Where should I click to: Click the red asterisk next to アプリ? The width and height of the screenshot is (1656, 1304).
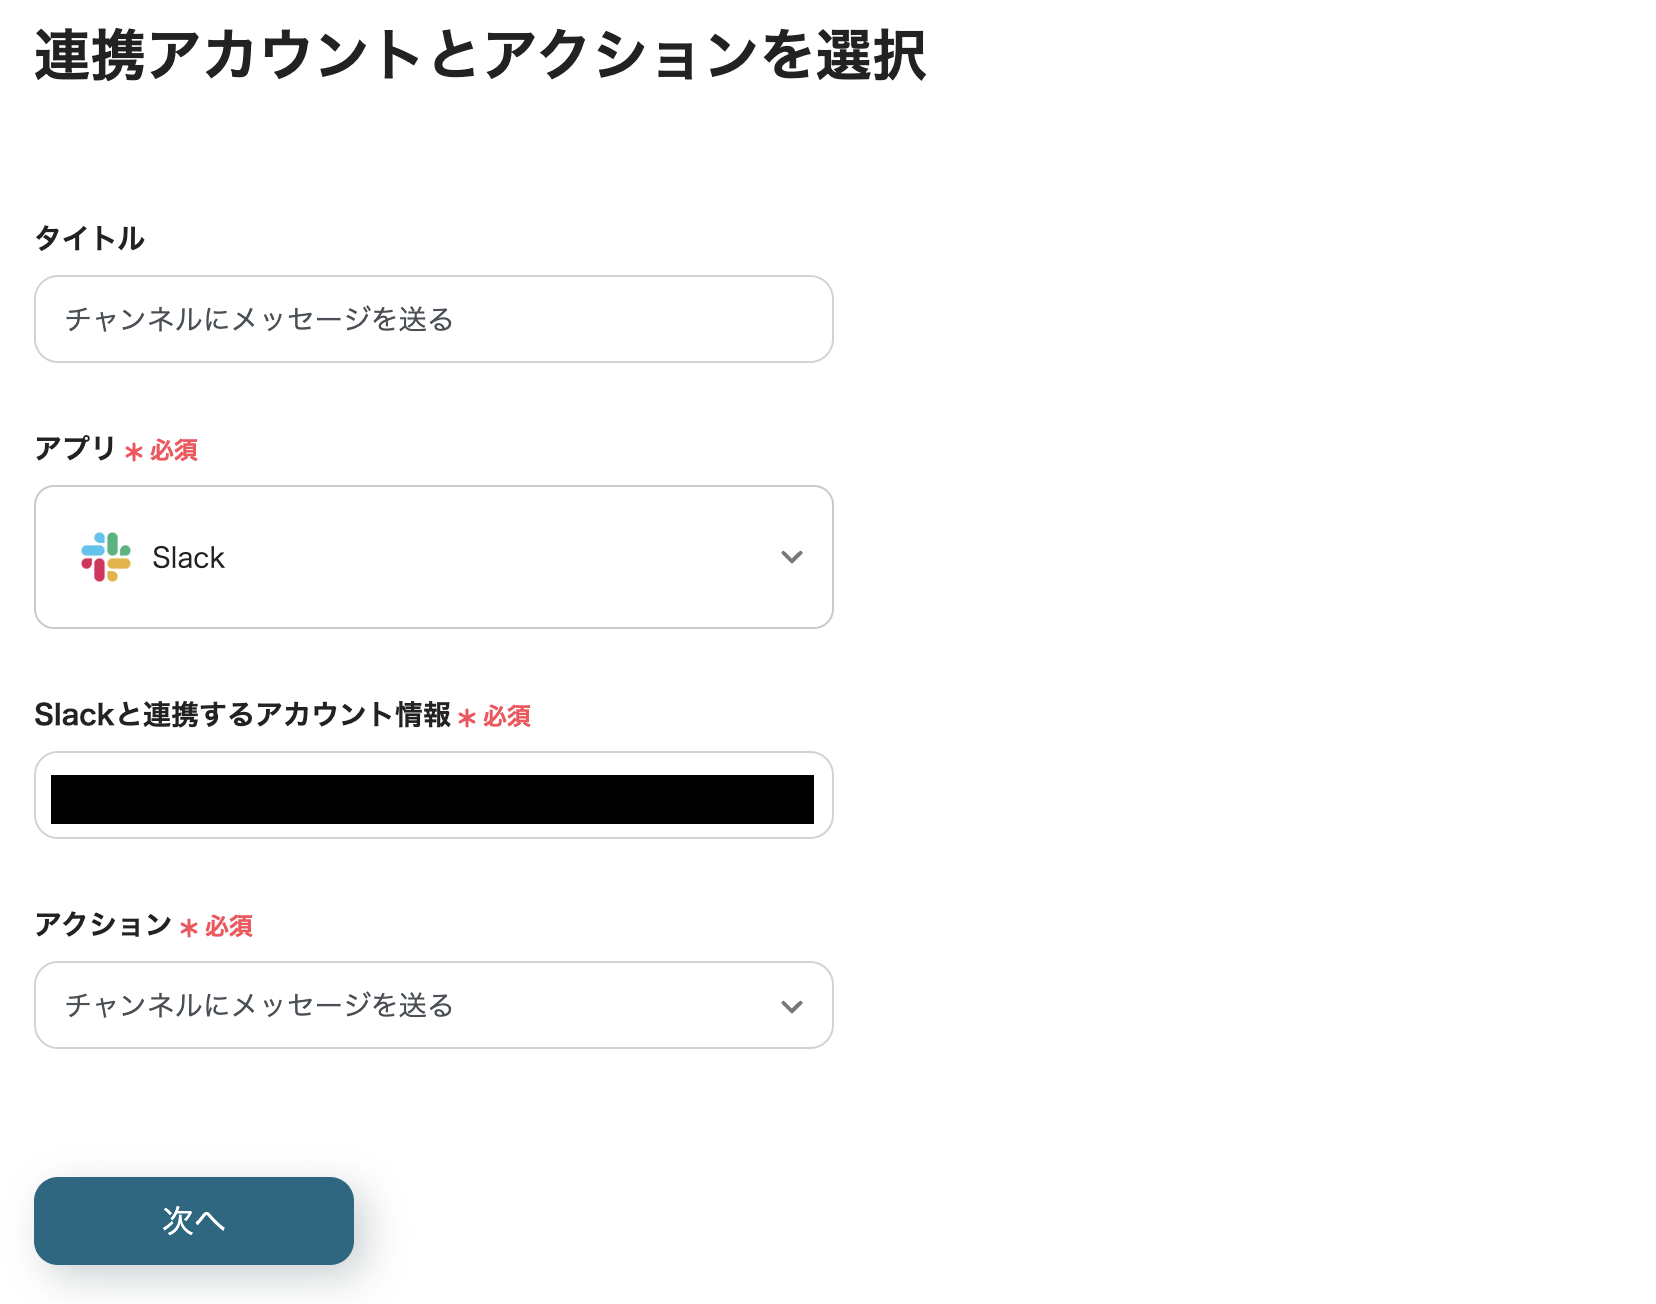(x=132, y=451)
